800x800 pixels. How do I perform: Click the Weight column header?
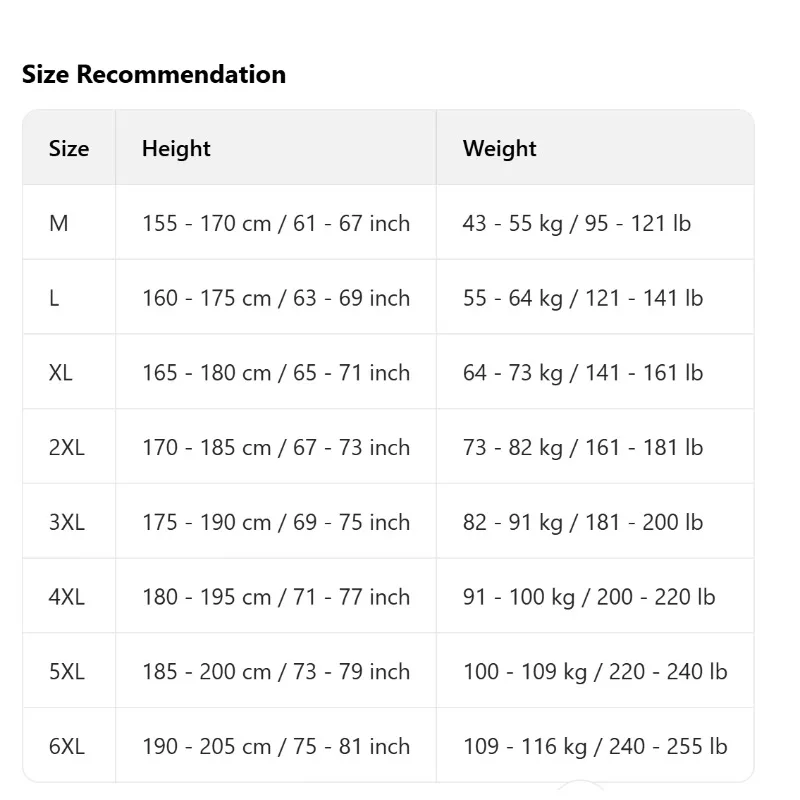(x=499, y=148)
